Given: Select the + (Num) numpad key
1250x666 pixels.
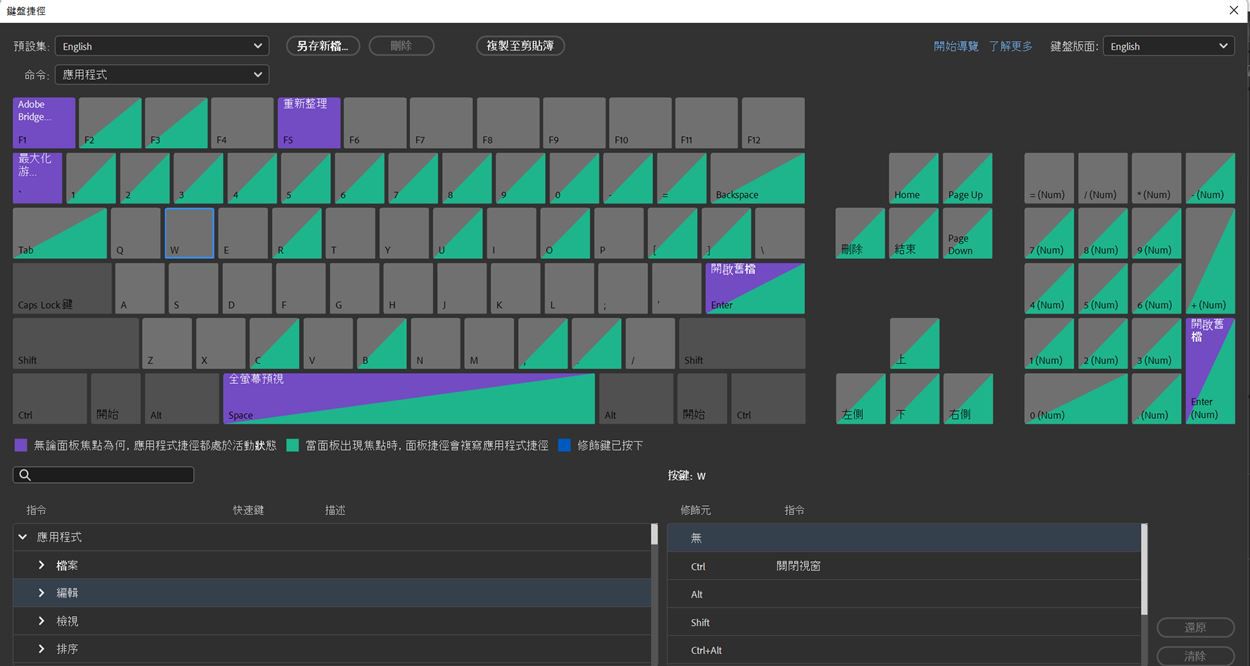Looking at the screenshot, I should tap(1210, 261).
